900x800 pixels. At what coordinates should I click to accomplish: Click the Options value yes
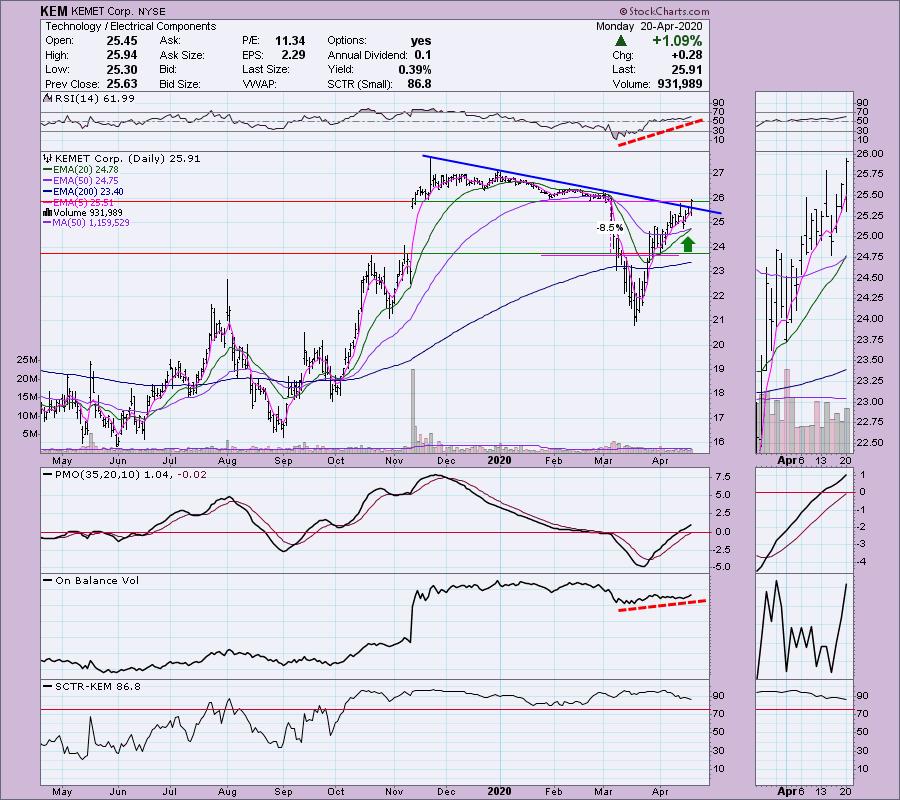(421, 41)
